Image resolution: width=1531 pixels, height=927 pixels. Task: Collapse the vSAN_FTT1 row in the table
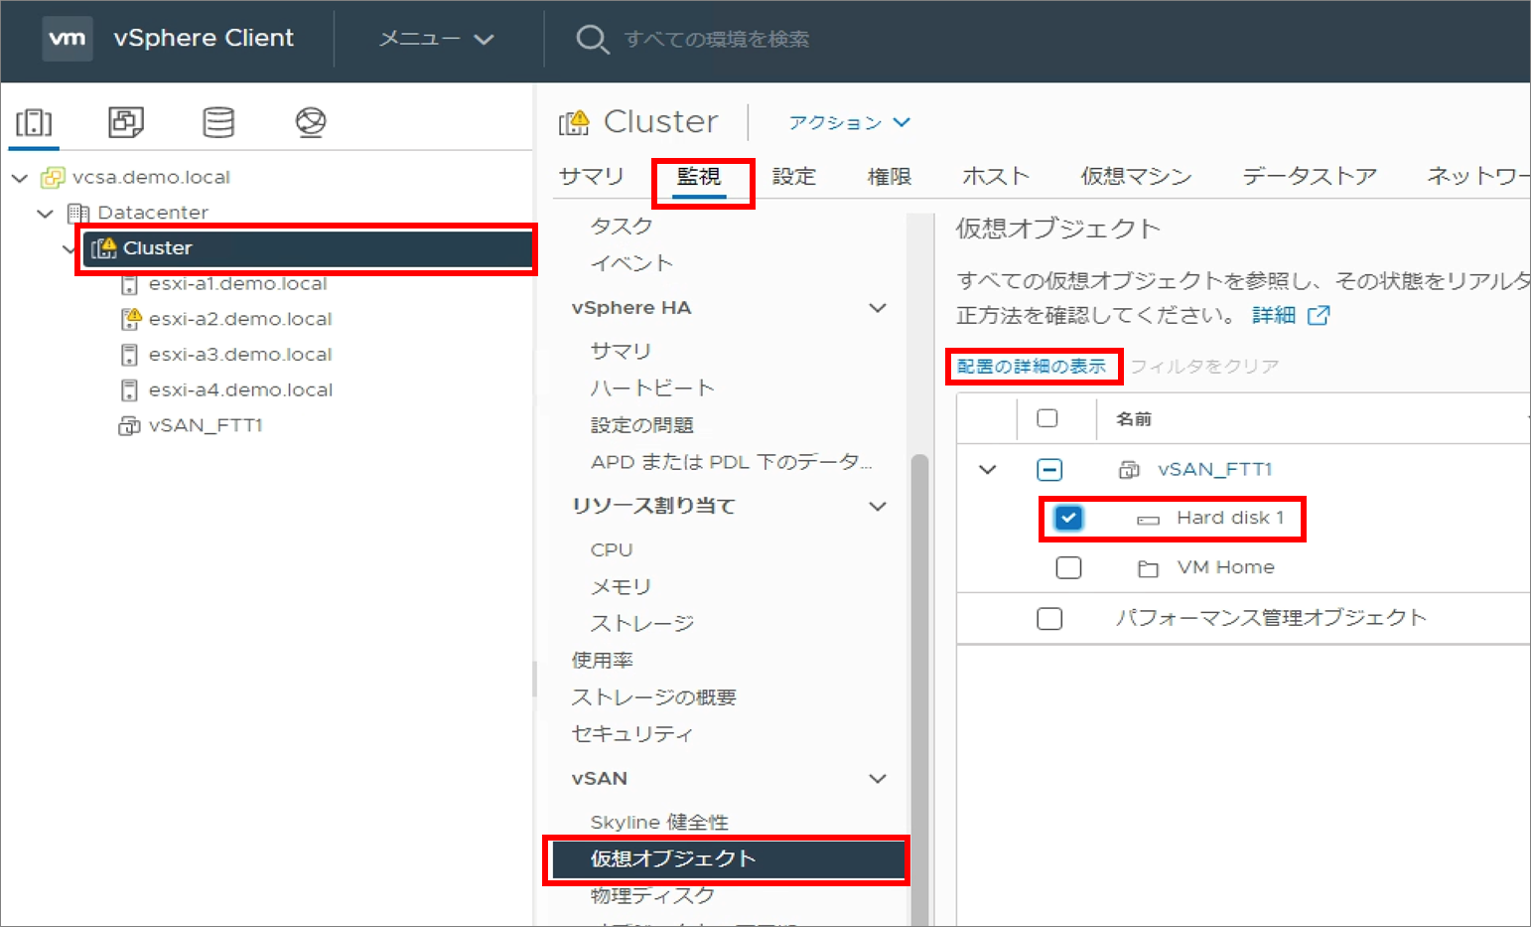click(987, 469)
